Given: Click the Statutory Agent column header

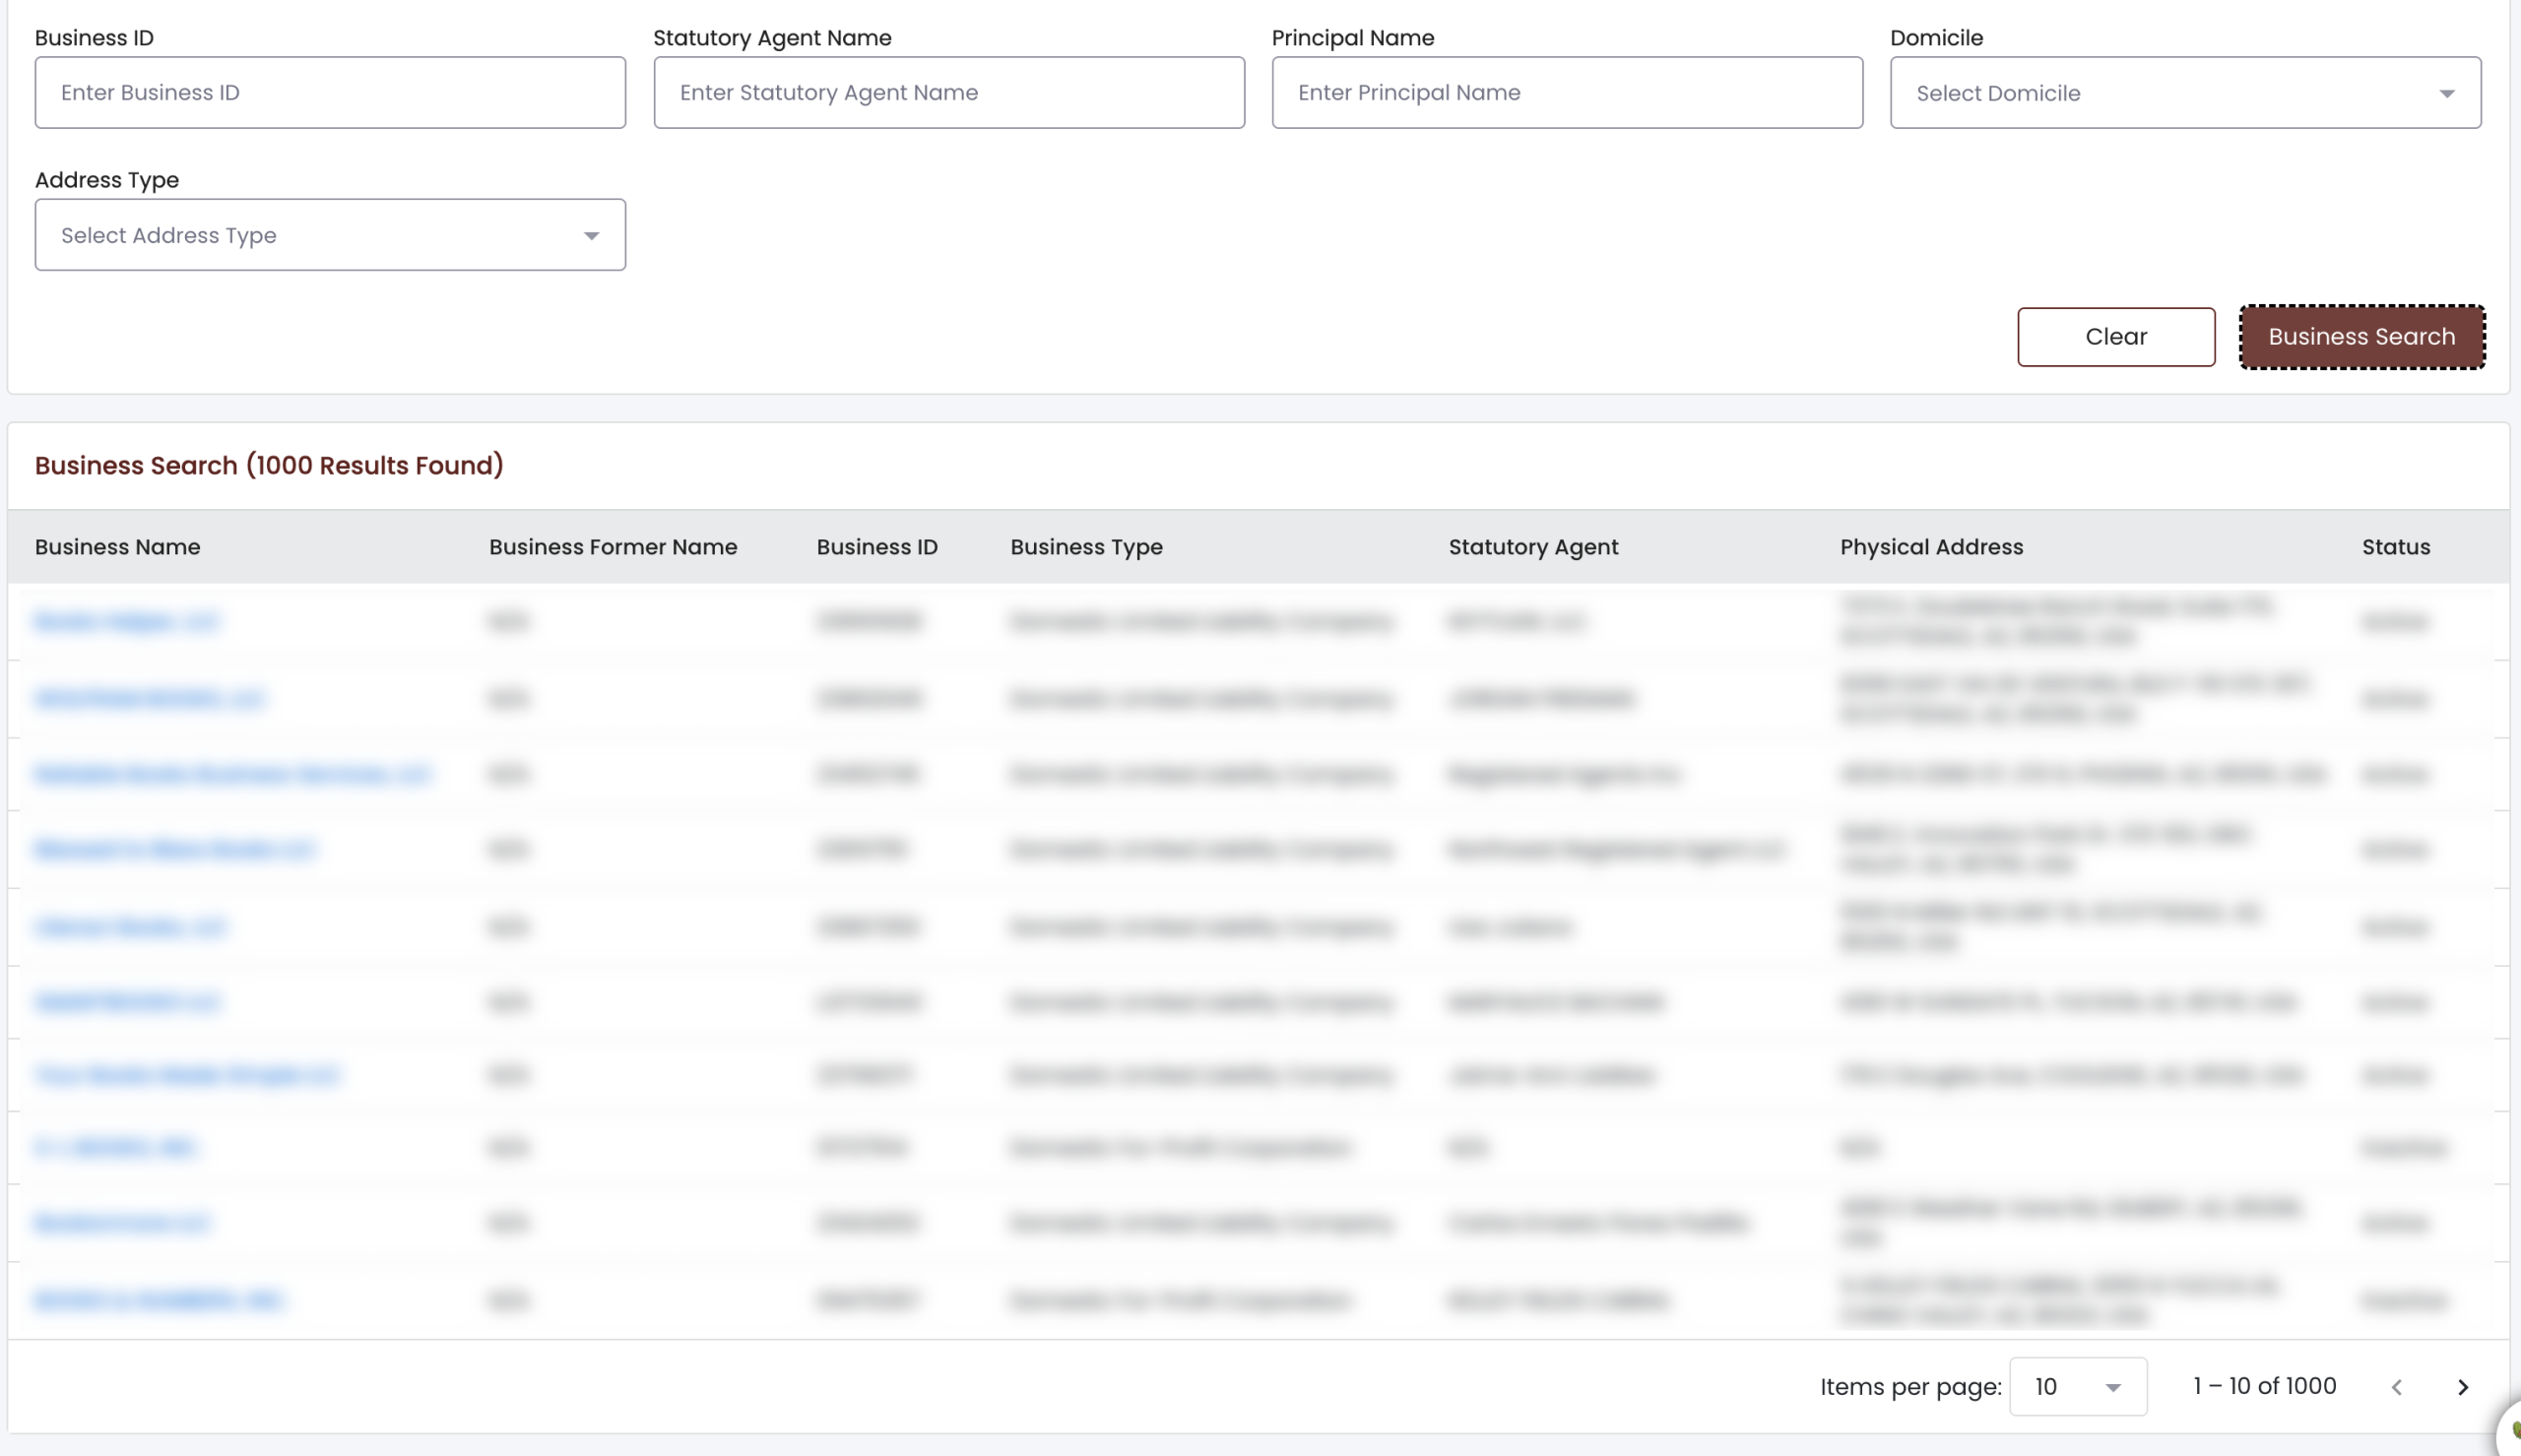Looking at the screenshot, I should tap(1533, 547).
